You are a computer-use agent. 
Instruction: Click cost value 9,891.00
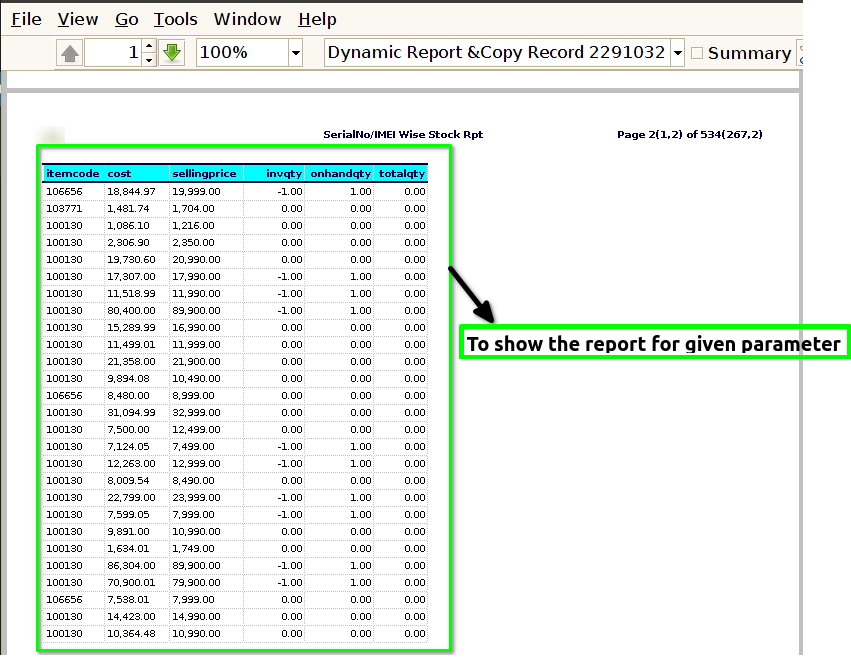point(128,531)
